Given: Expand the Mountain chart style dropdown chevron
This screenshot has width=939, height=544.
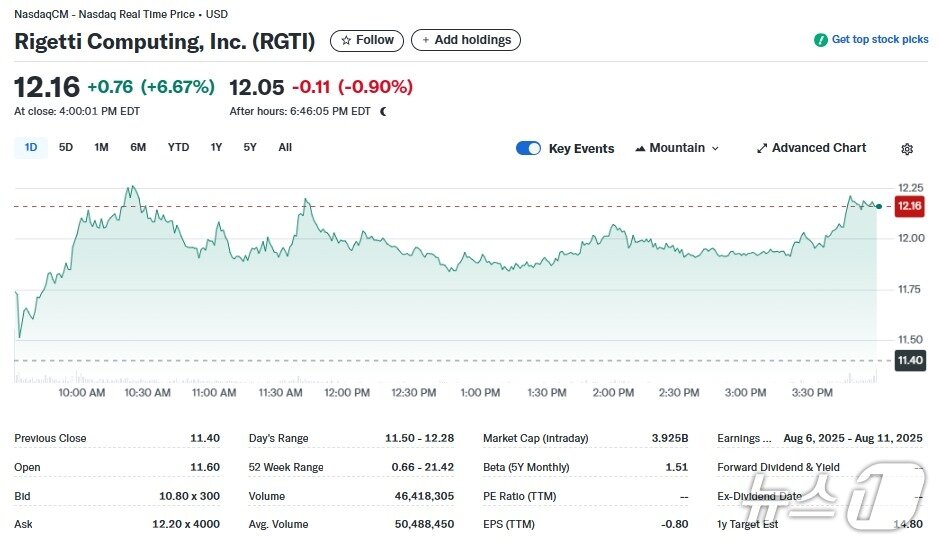Looking at the screenshot, I should coord(715,148).
